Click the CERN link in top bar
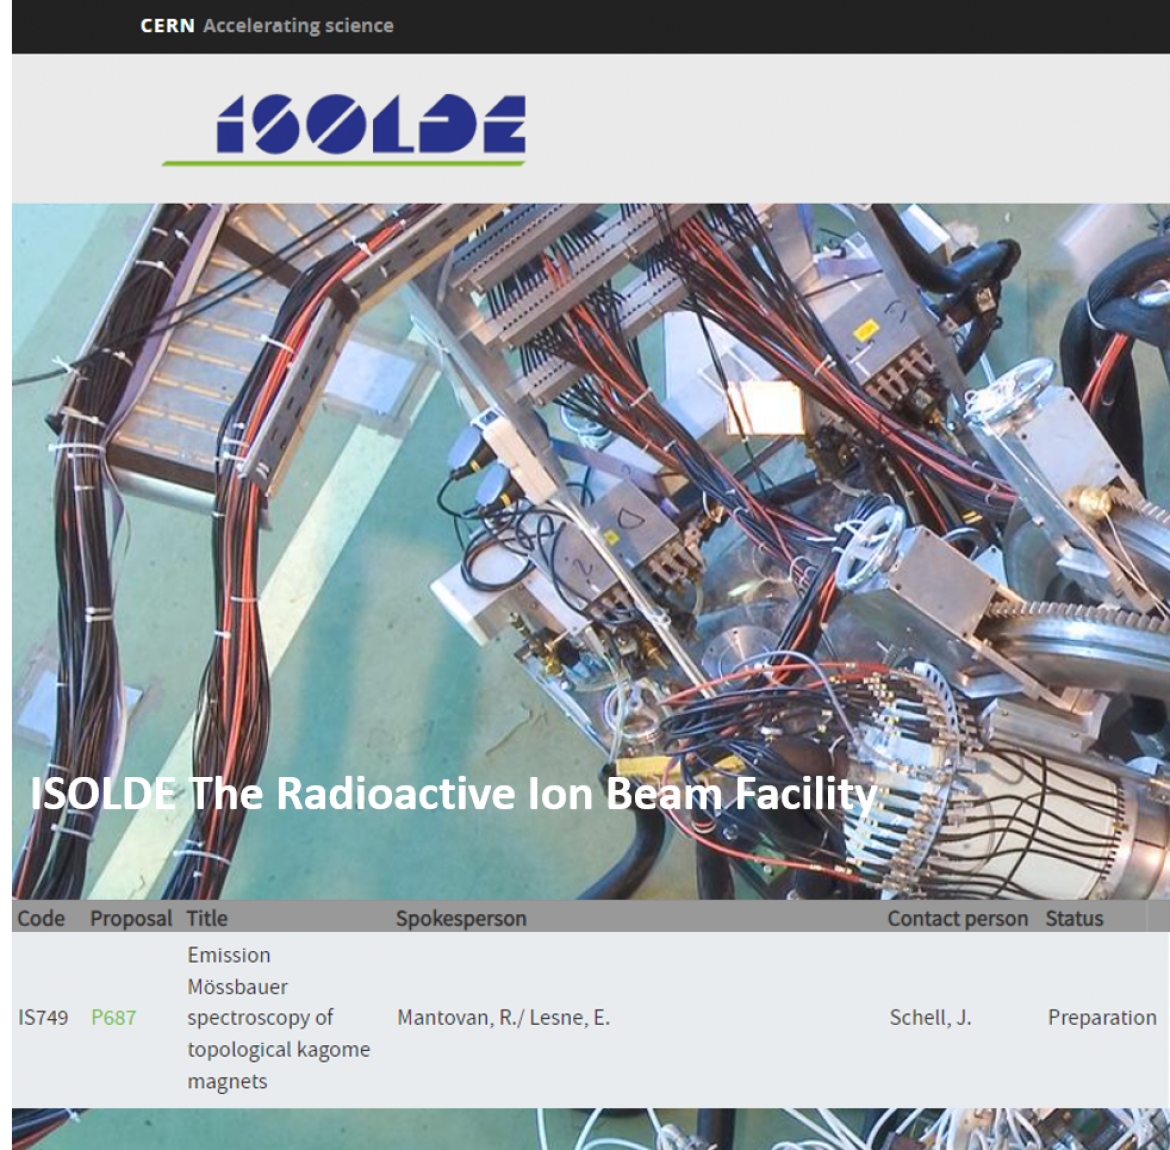This screenshot has height=1150, width=1170. pyautogui.click(x=167, y=26)
